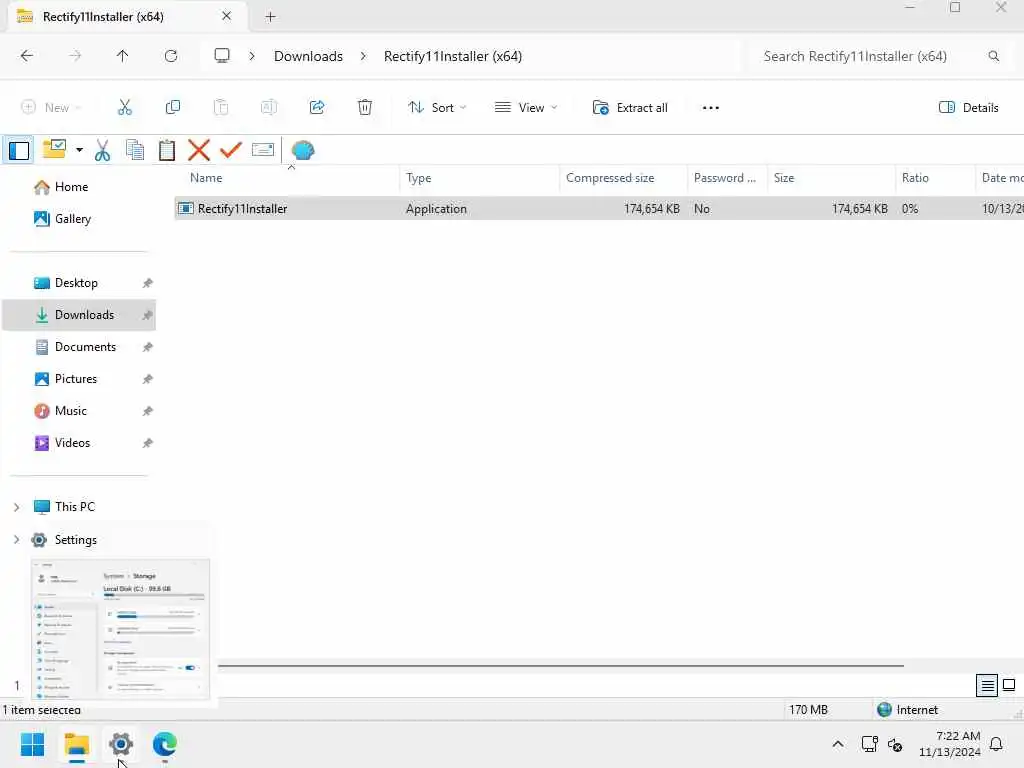The width and height of the screenshot is (1024, 768).
Task: Click the File Explorer taskbar icon
Action: click(76, 744)
